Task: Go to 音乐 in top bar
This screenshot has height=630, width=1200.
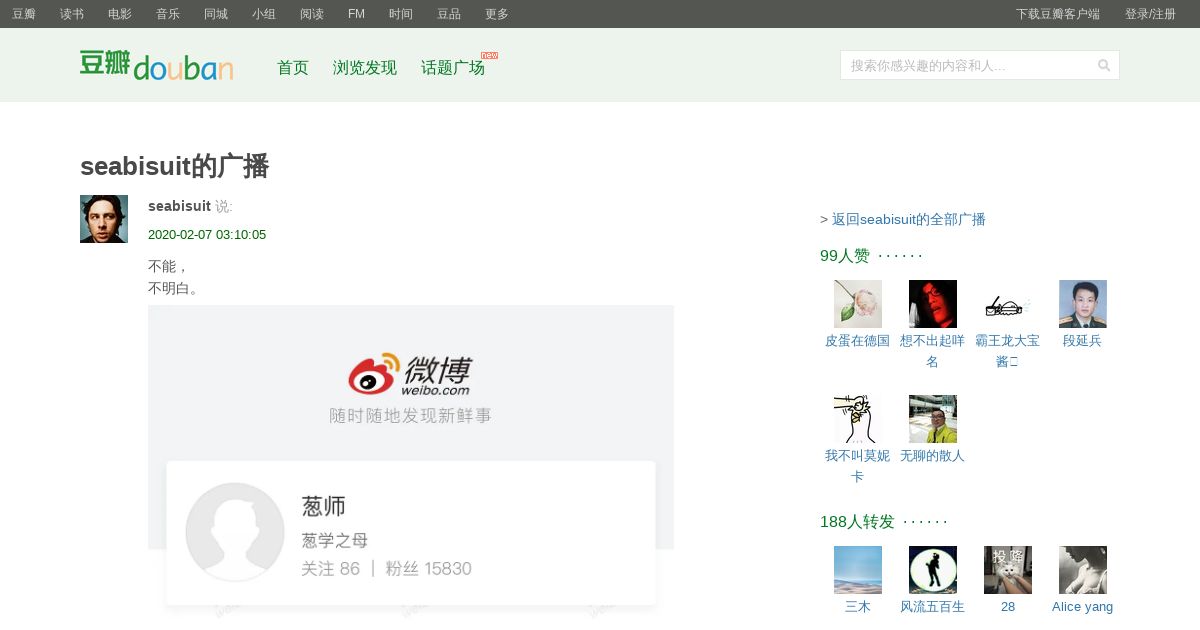Action: [168, 14]
